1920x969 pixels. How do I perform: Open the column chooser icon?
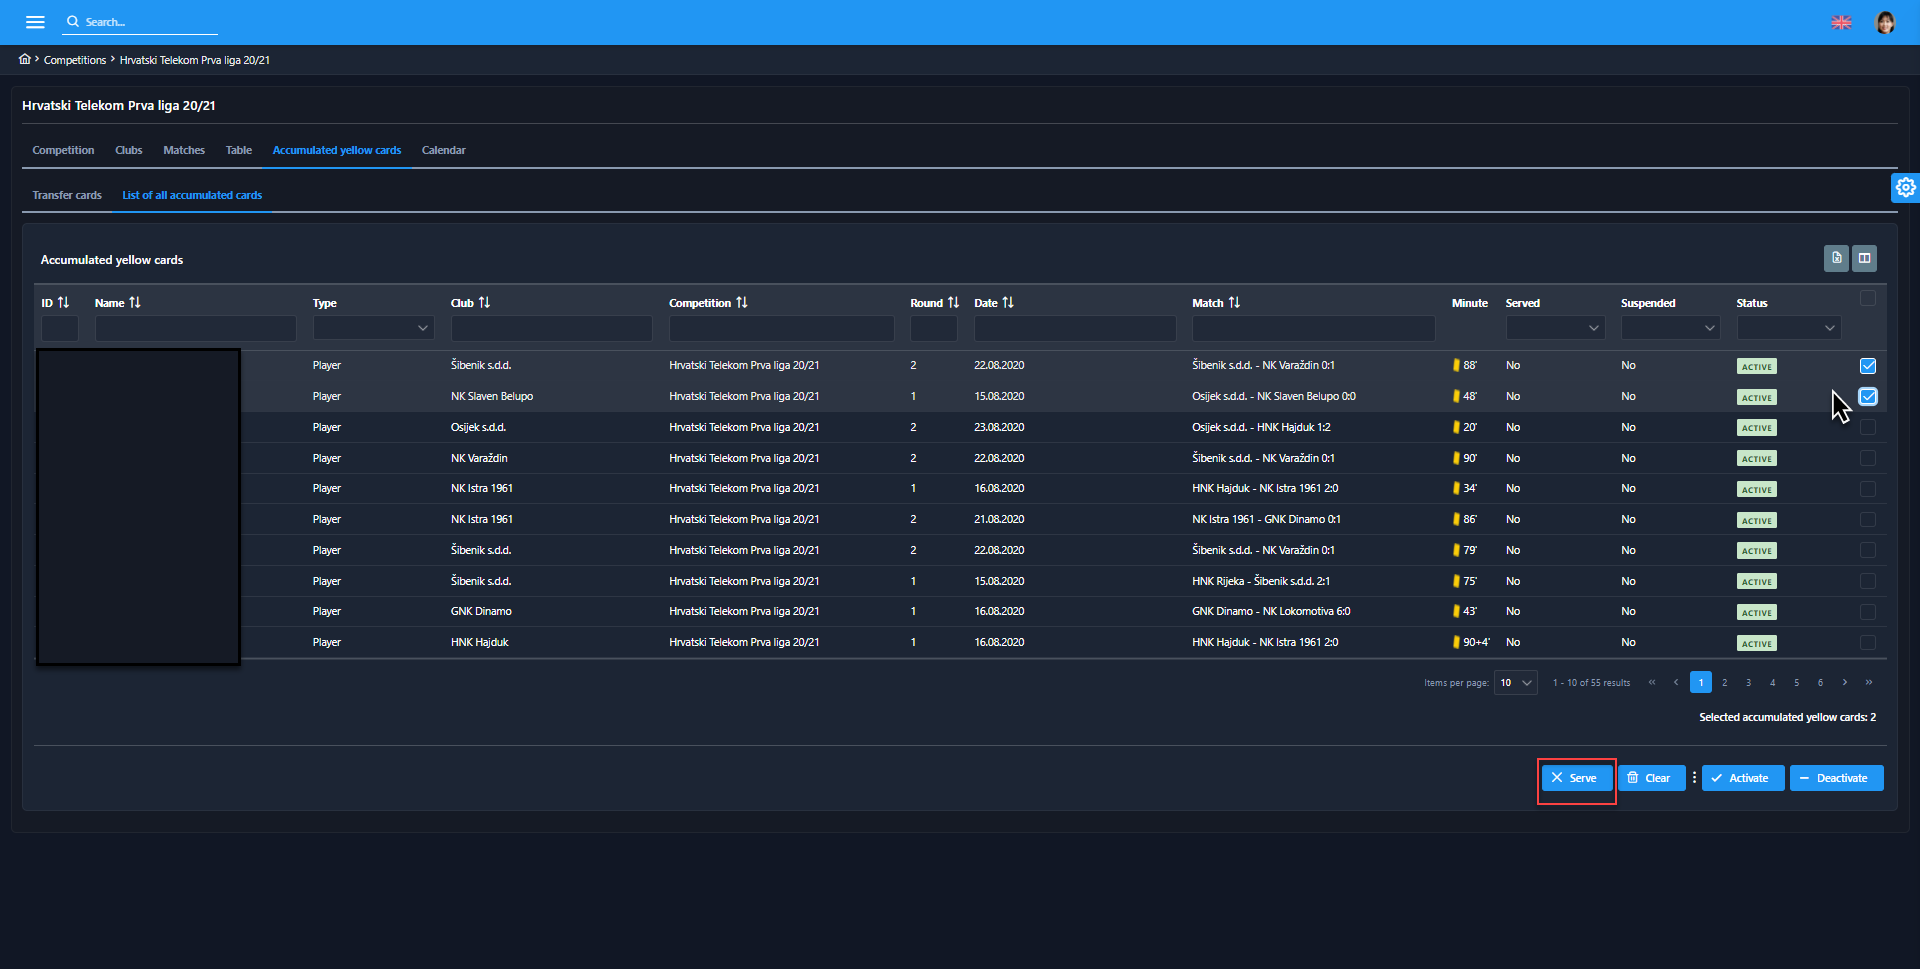(1864, 258)
